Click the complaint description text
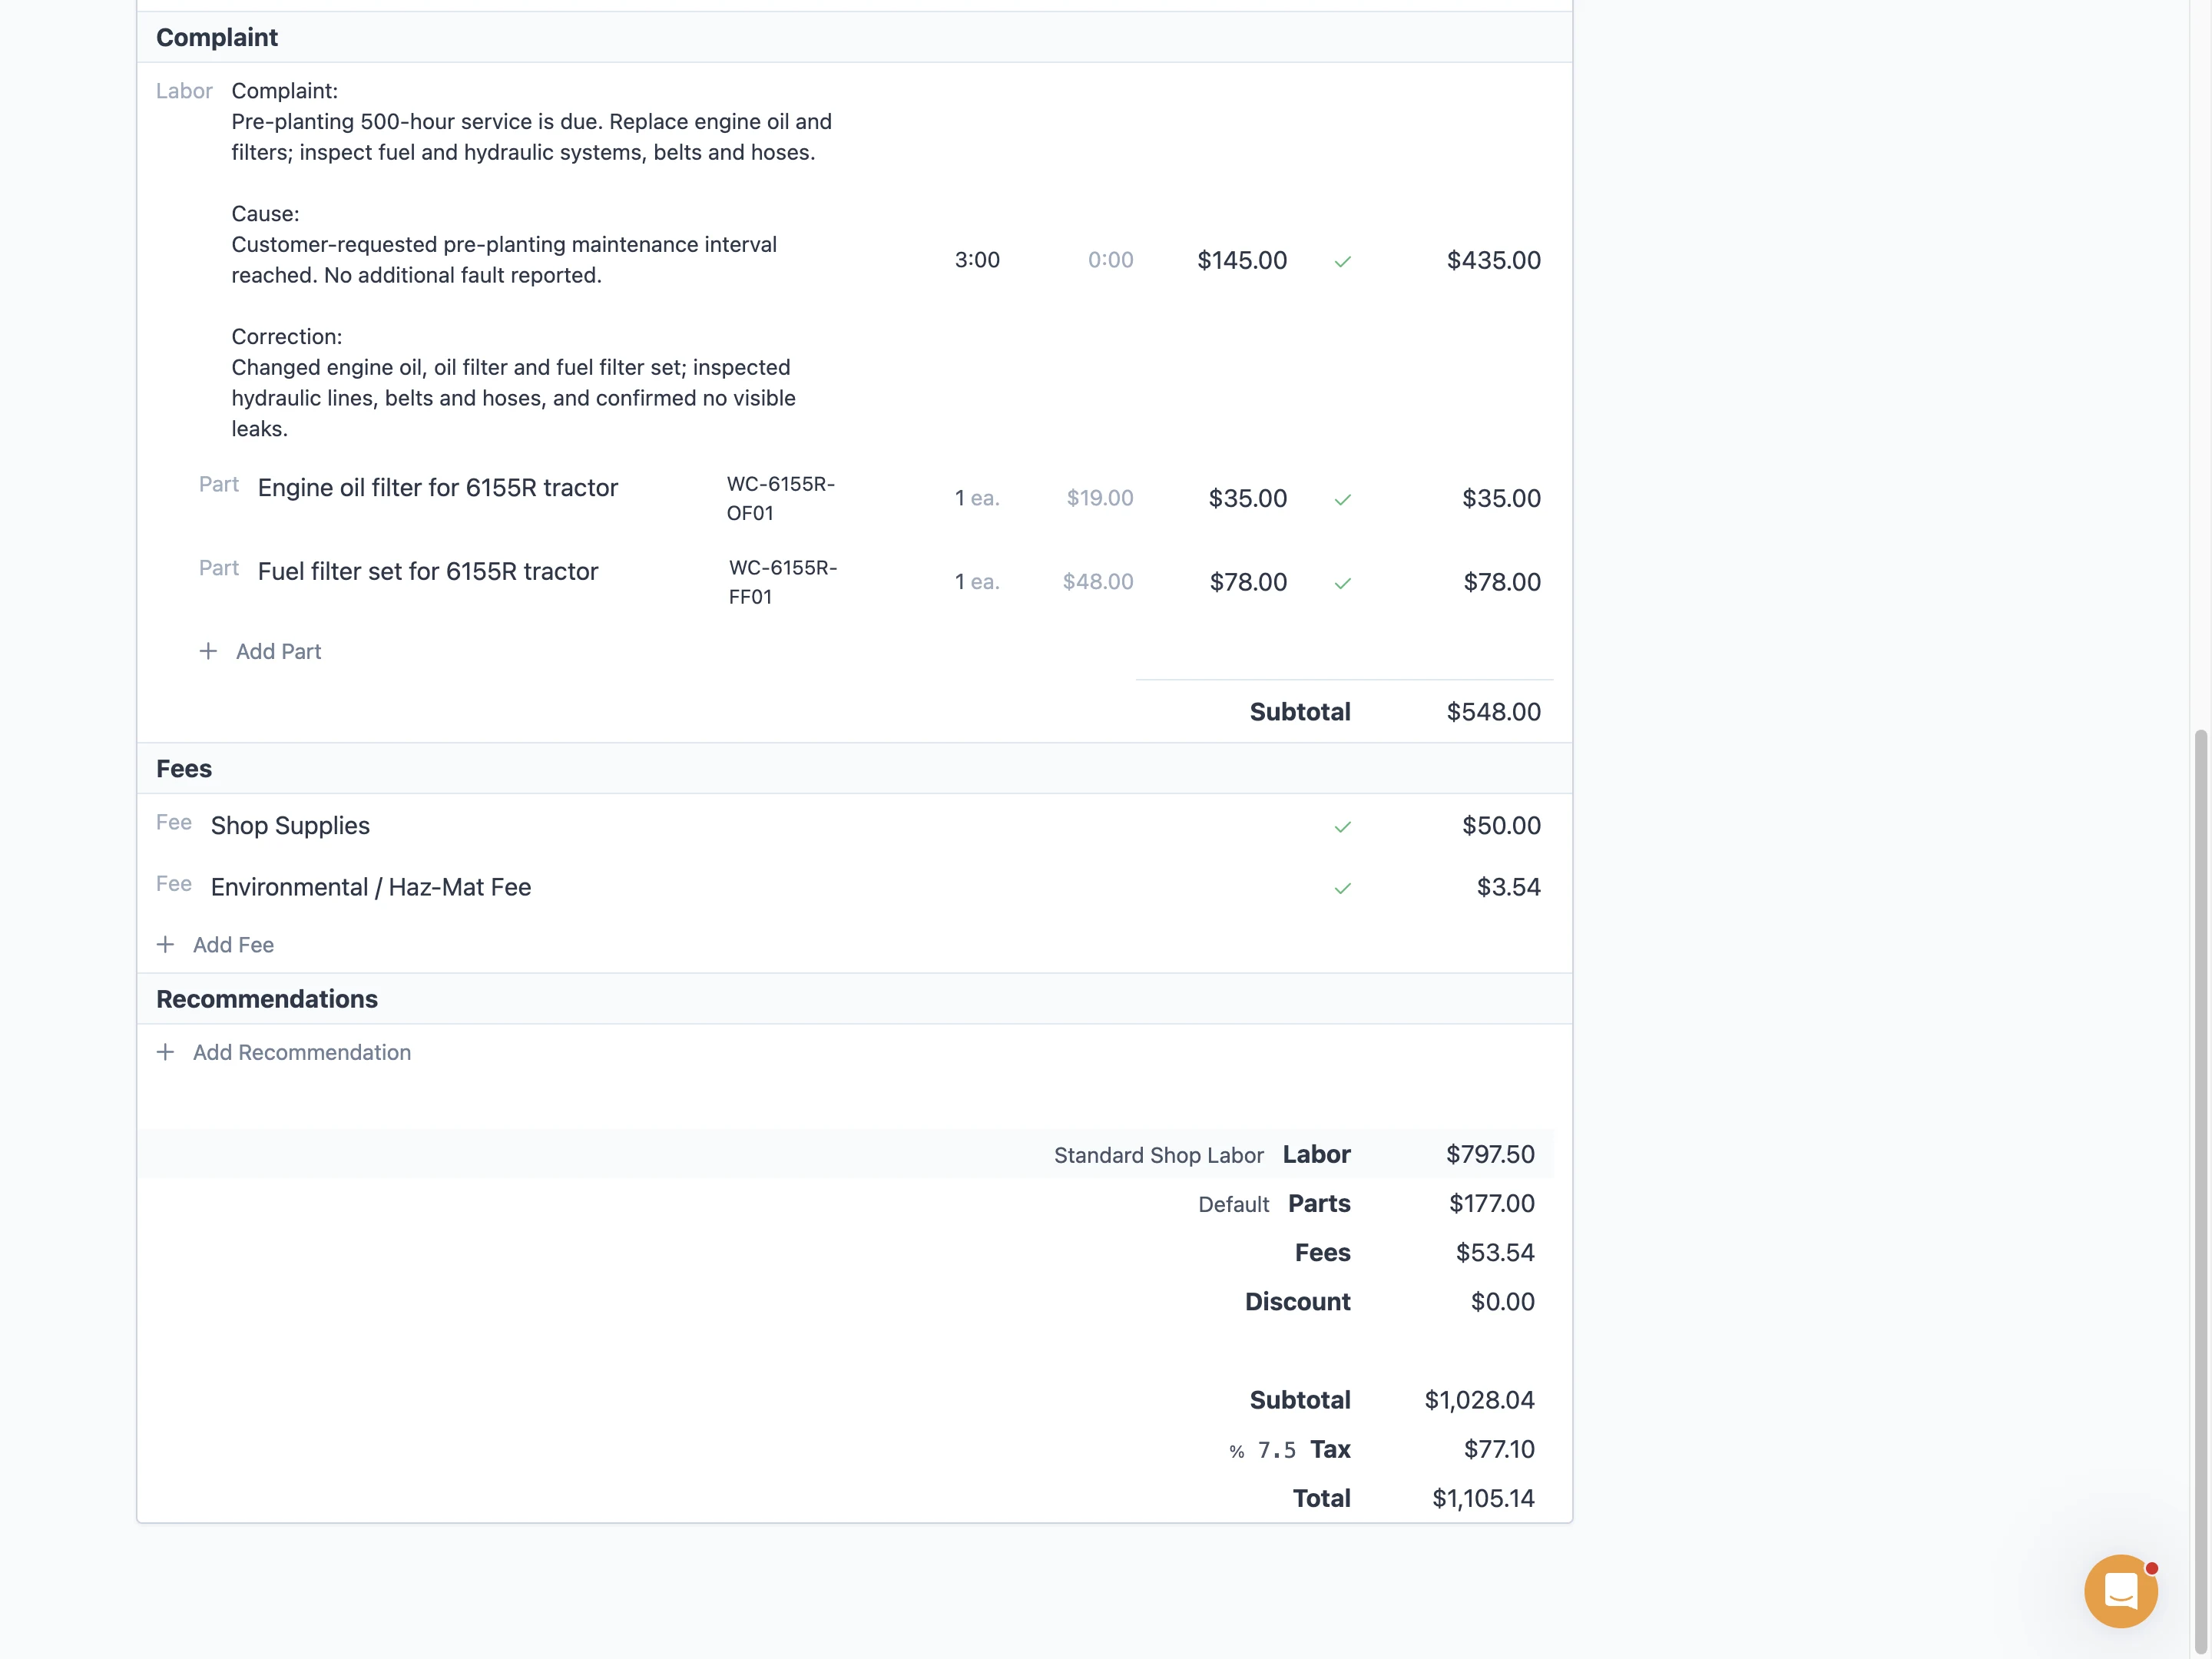 (532, 260)
